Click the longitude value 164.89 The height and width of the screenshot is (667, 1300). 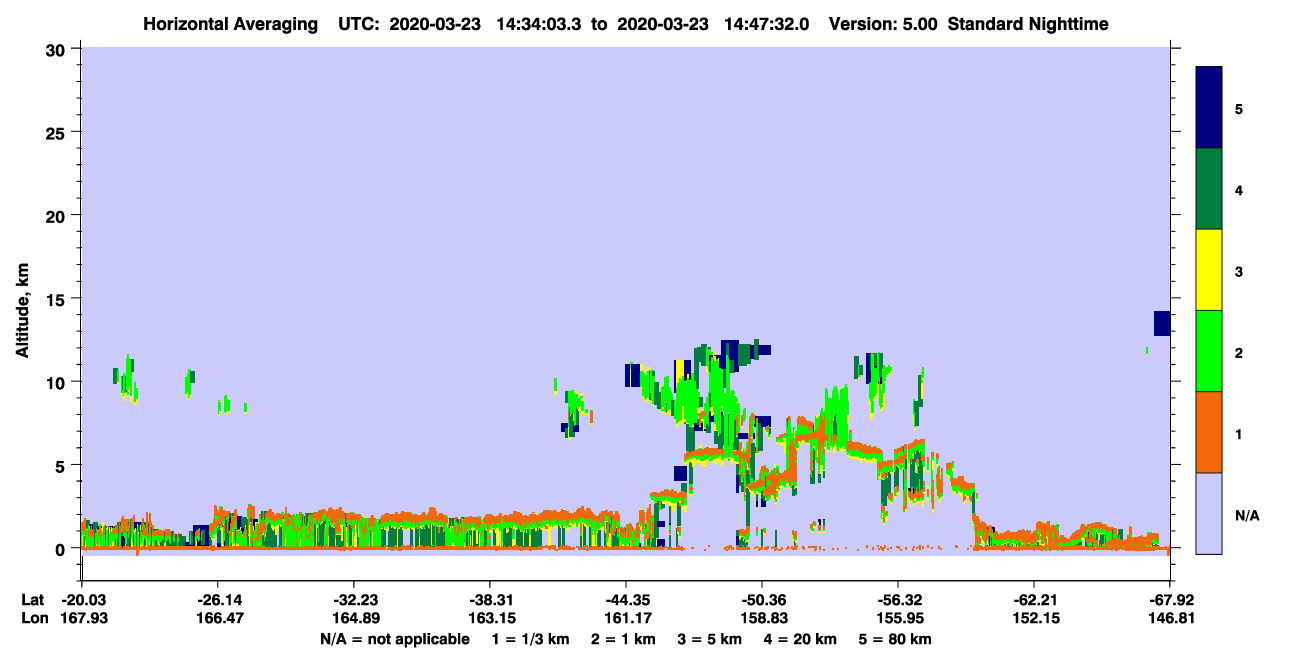click(x=354, y=619)
